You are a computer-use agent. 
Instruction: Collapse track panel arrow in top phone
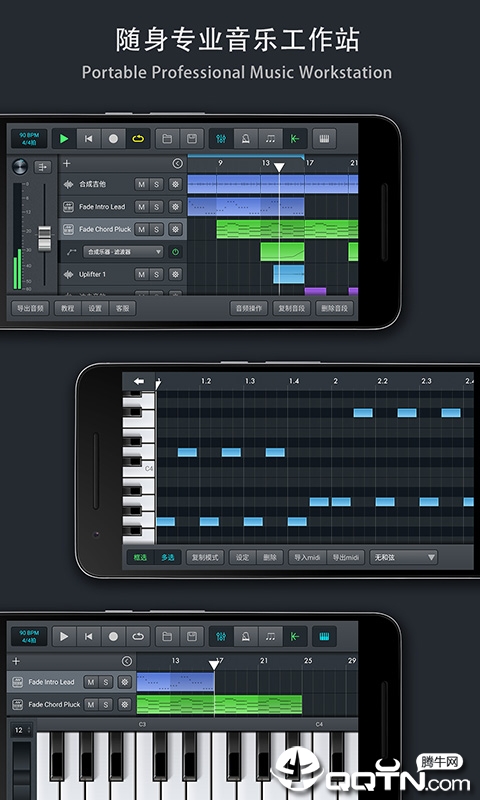pyautogui.click(x=177, y=164)
